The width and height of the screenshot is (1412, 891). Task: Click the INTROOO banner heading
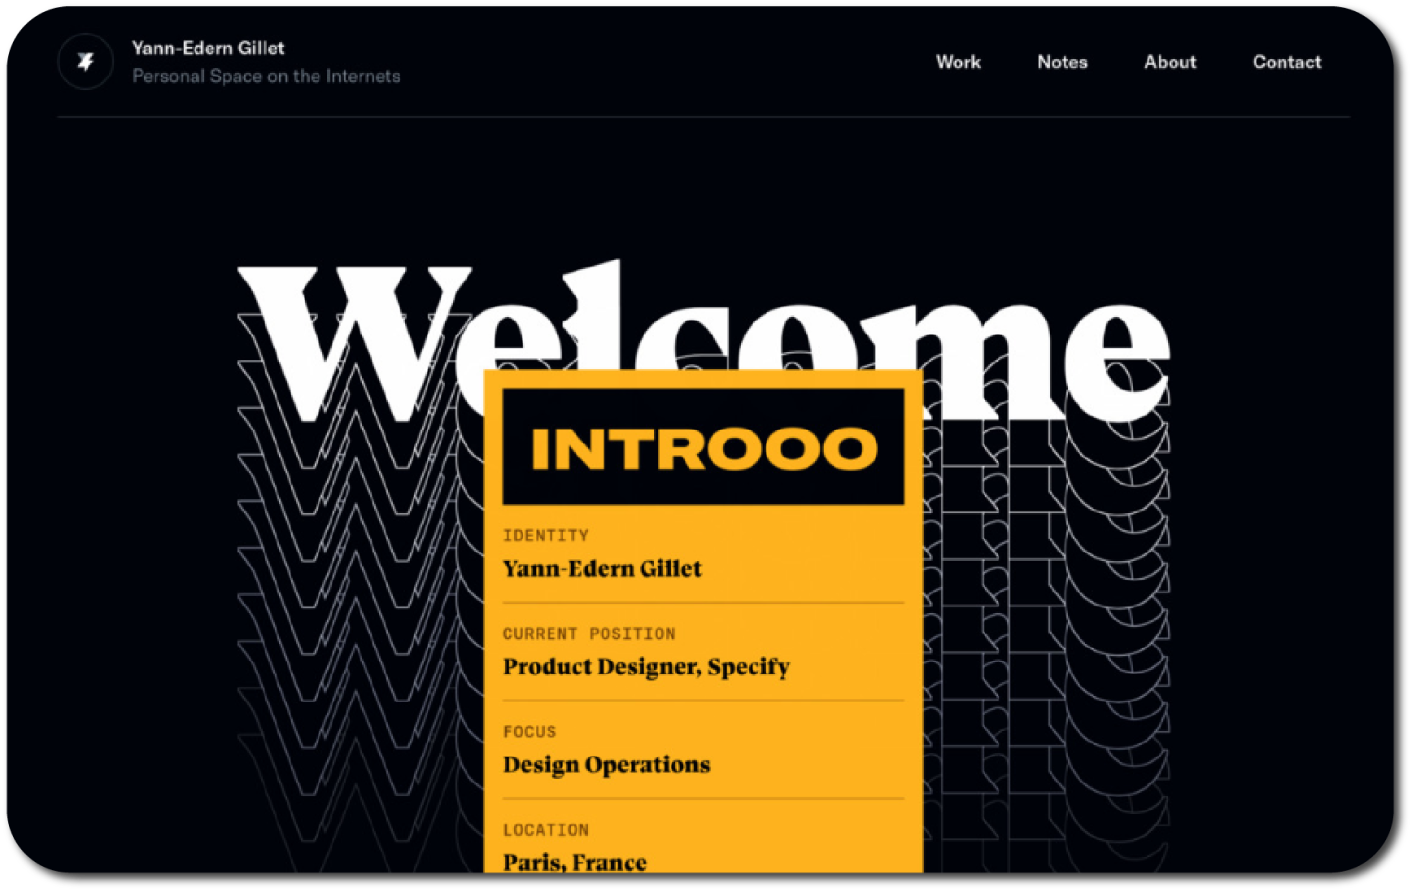pos(703,447)
